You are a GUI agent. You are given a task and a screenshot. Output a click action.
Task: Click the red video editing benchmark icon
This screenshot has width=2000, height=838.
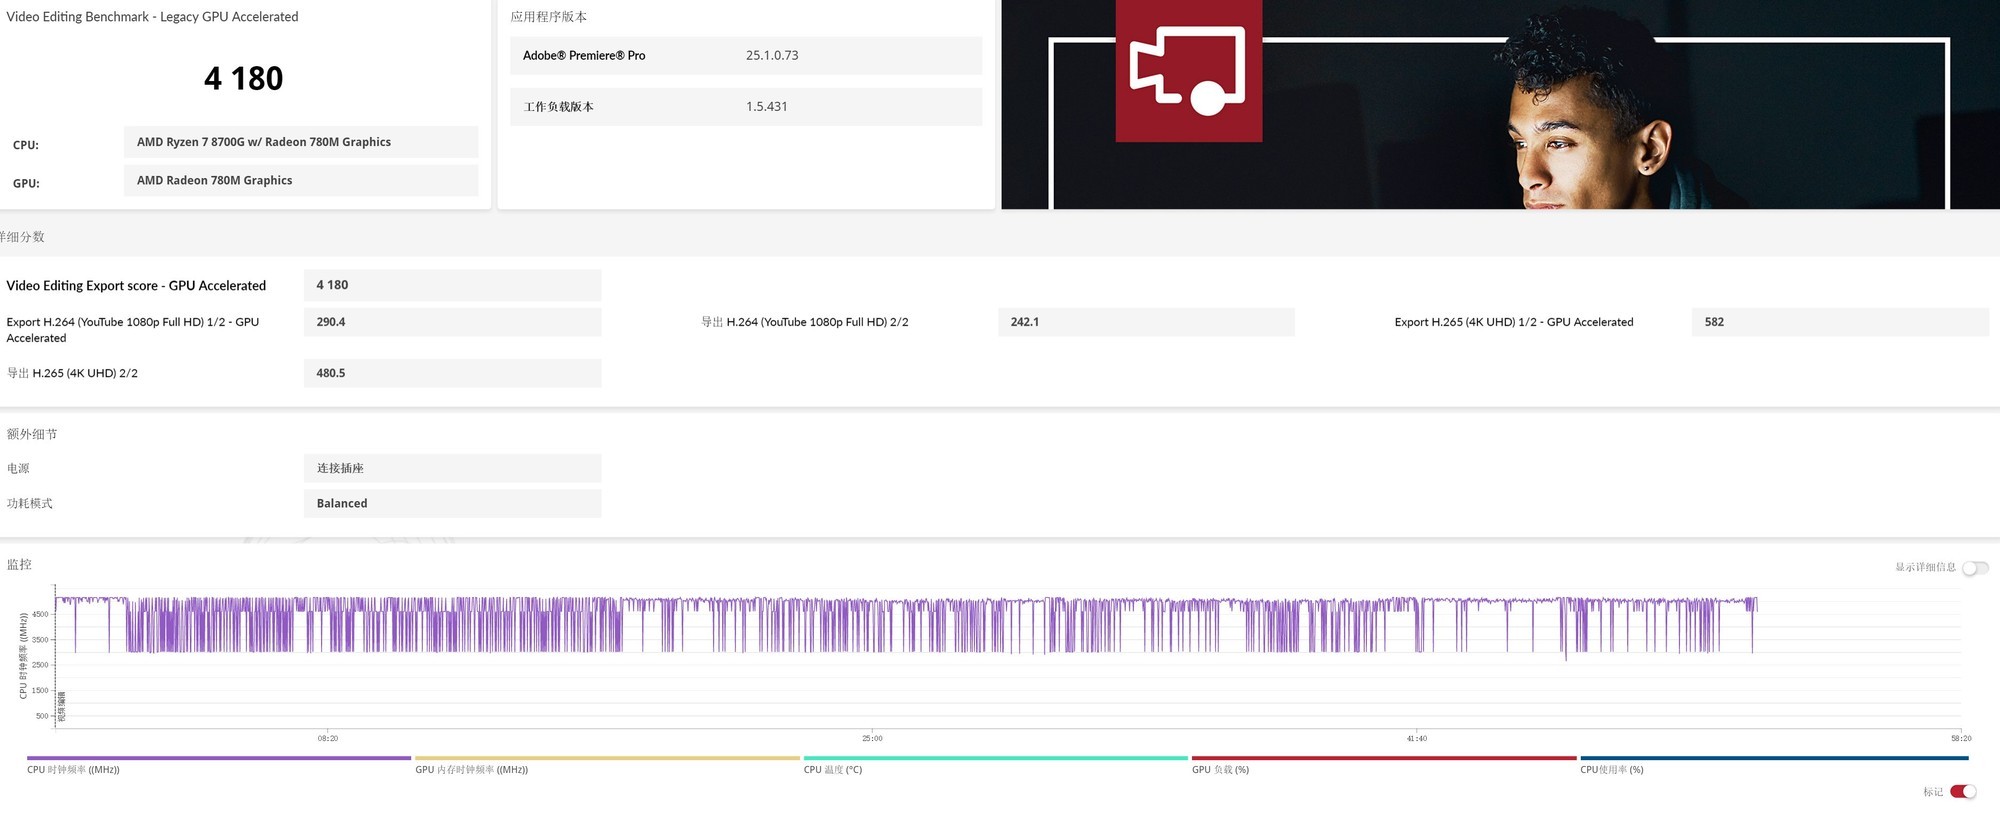tap(1188, 71)
